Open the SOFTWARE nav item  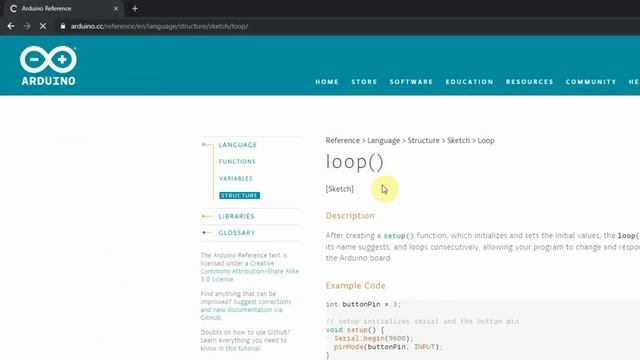411,82
